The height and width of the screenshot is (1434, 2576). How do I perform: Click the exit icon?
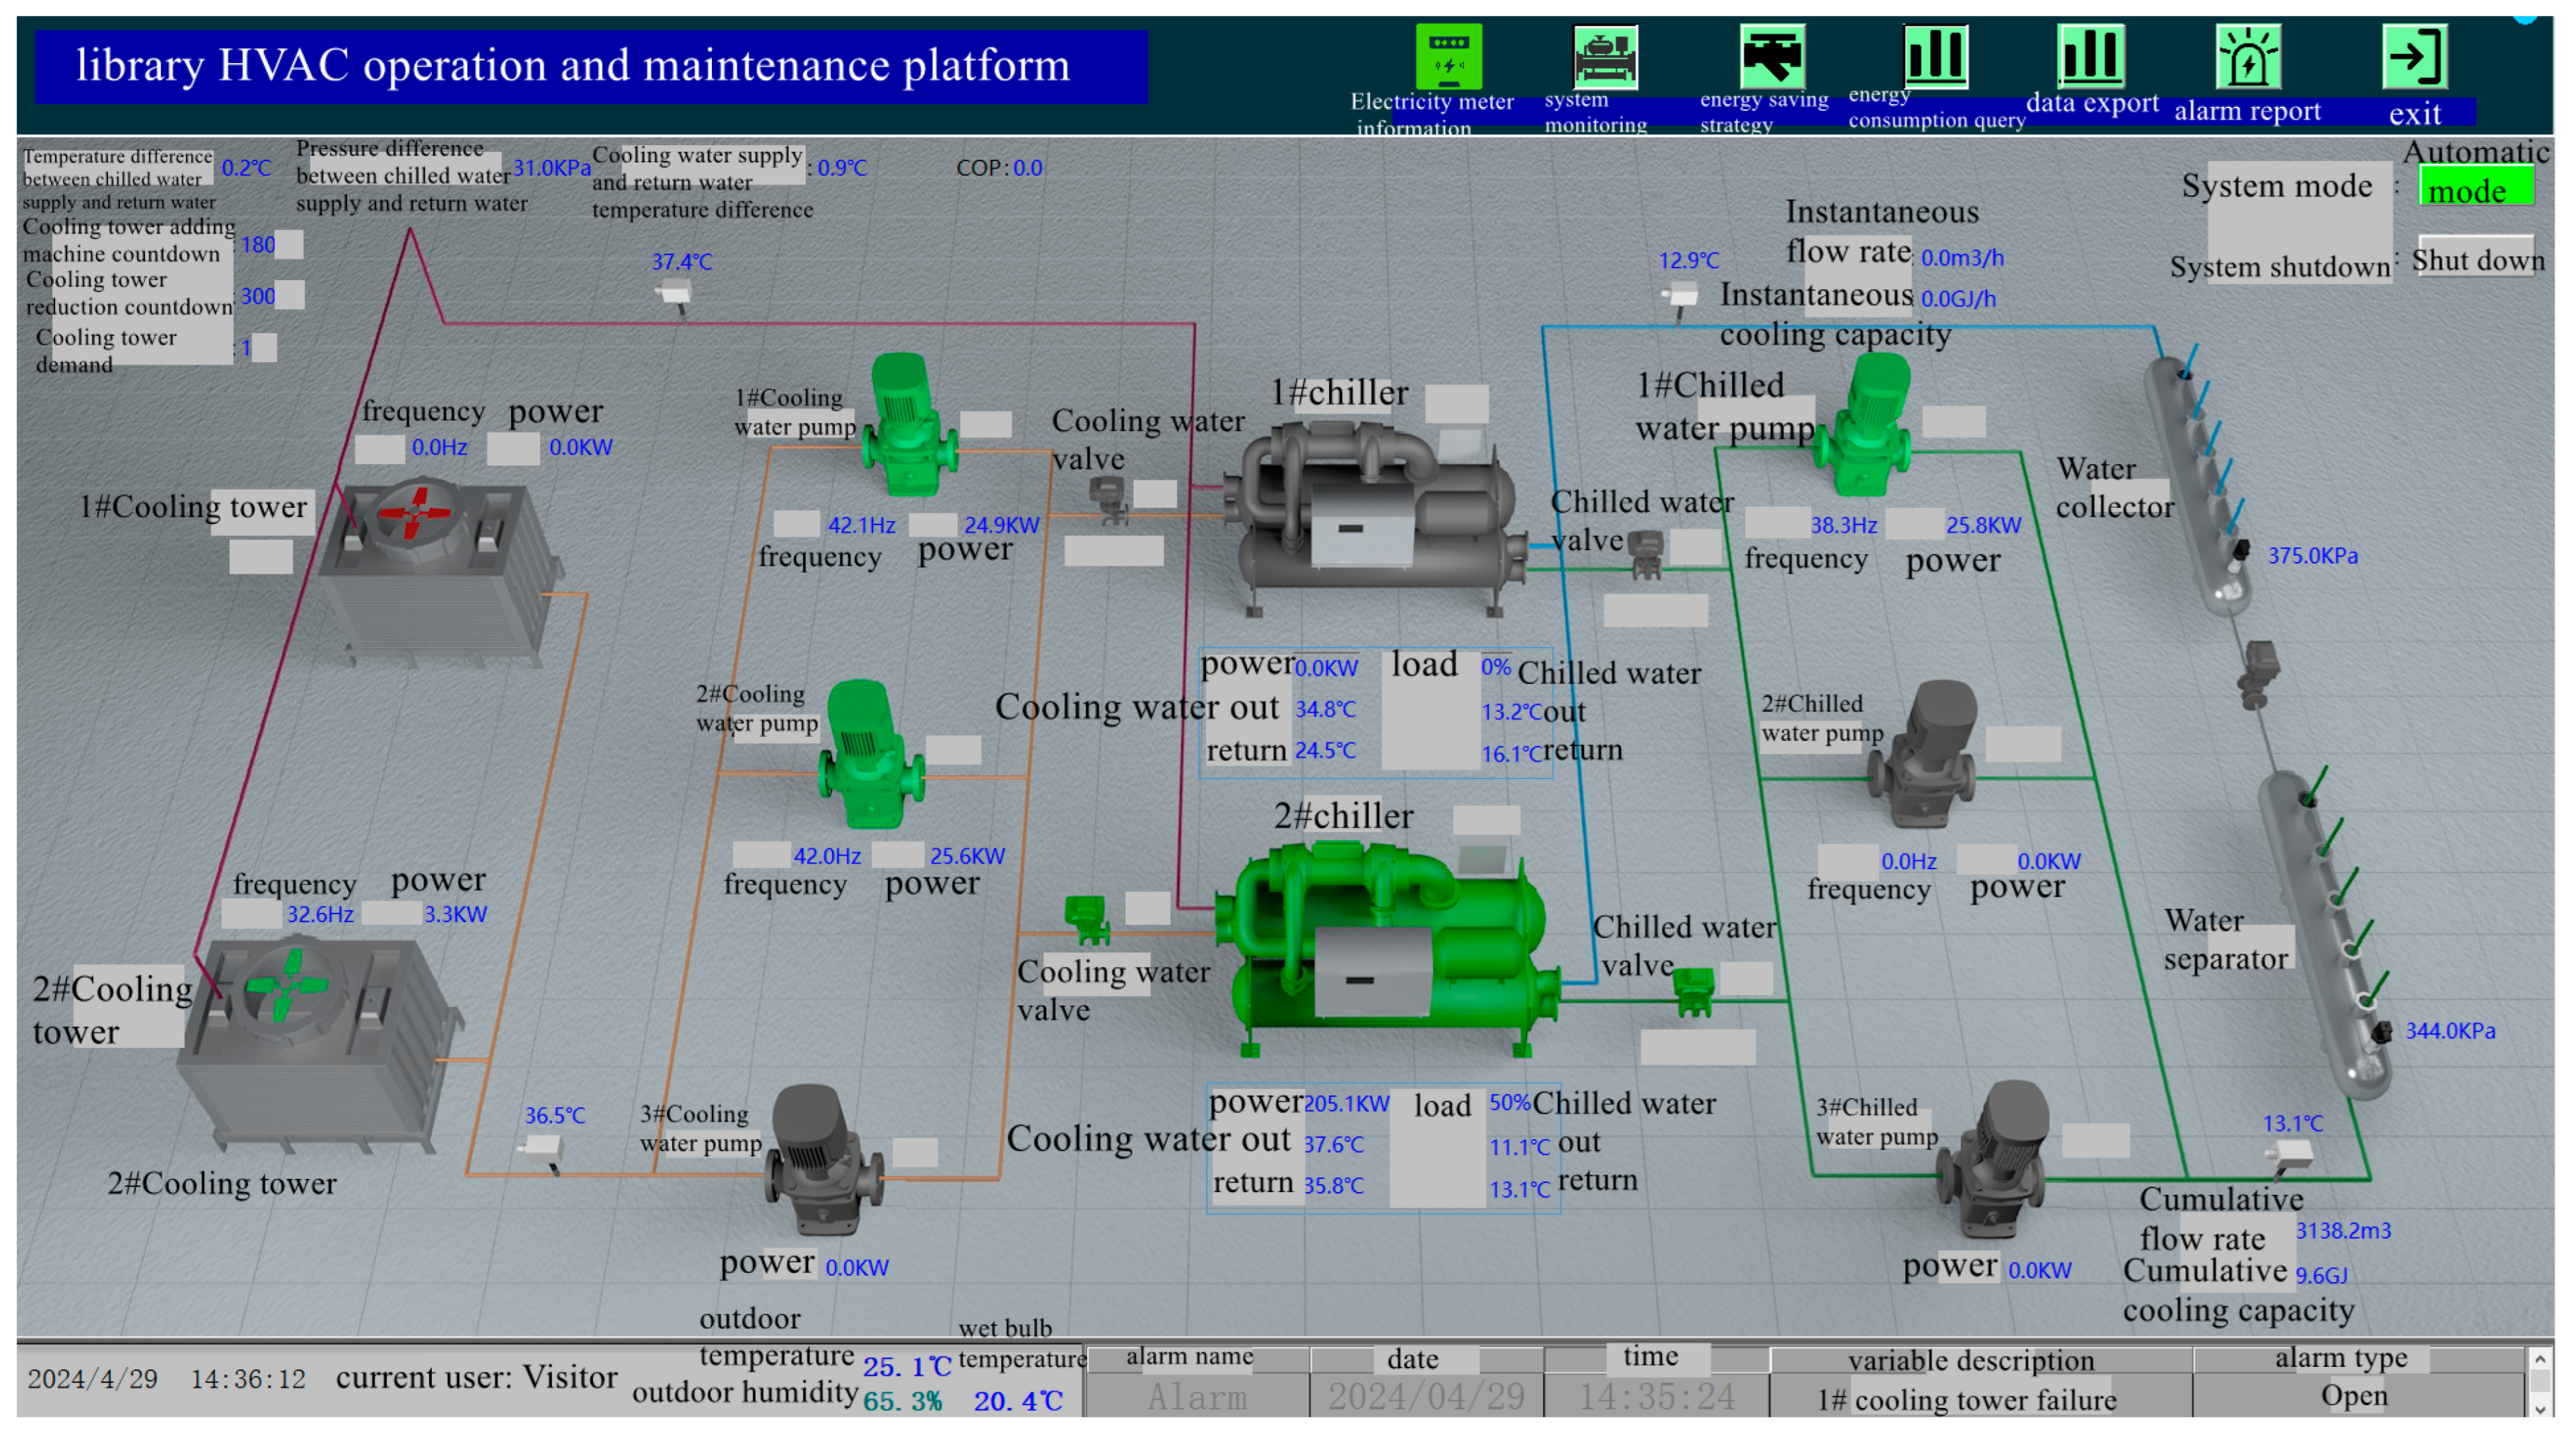[x=2415, y=56]
